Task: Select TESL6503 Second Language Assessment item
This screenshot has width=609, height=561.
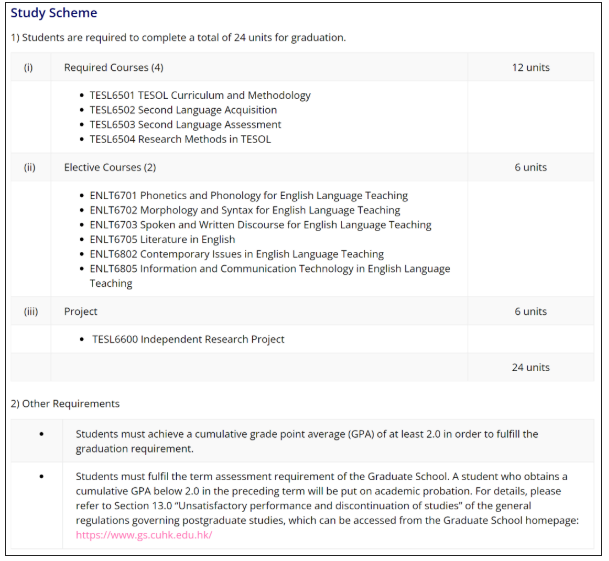Action: [x=185, y=125]
